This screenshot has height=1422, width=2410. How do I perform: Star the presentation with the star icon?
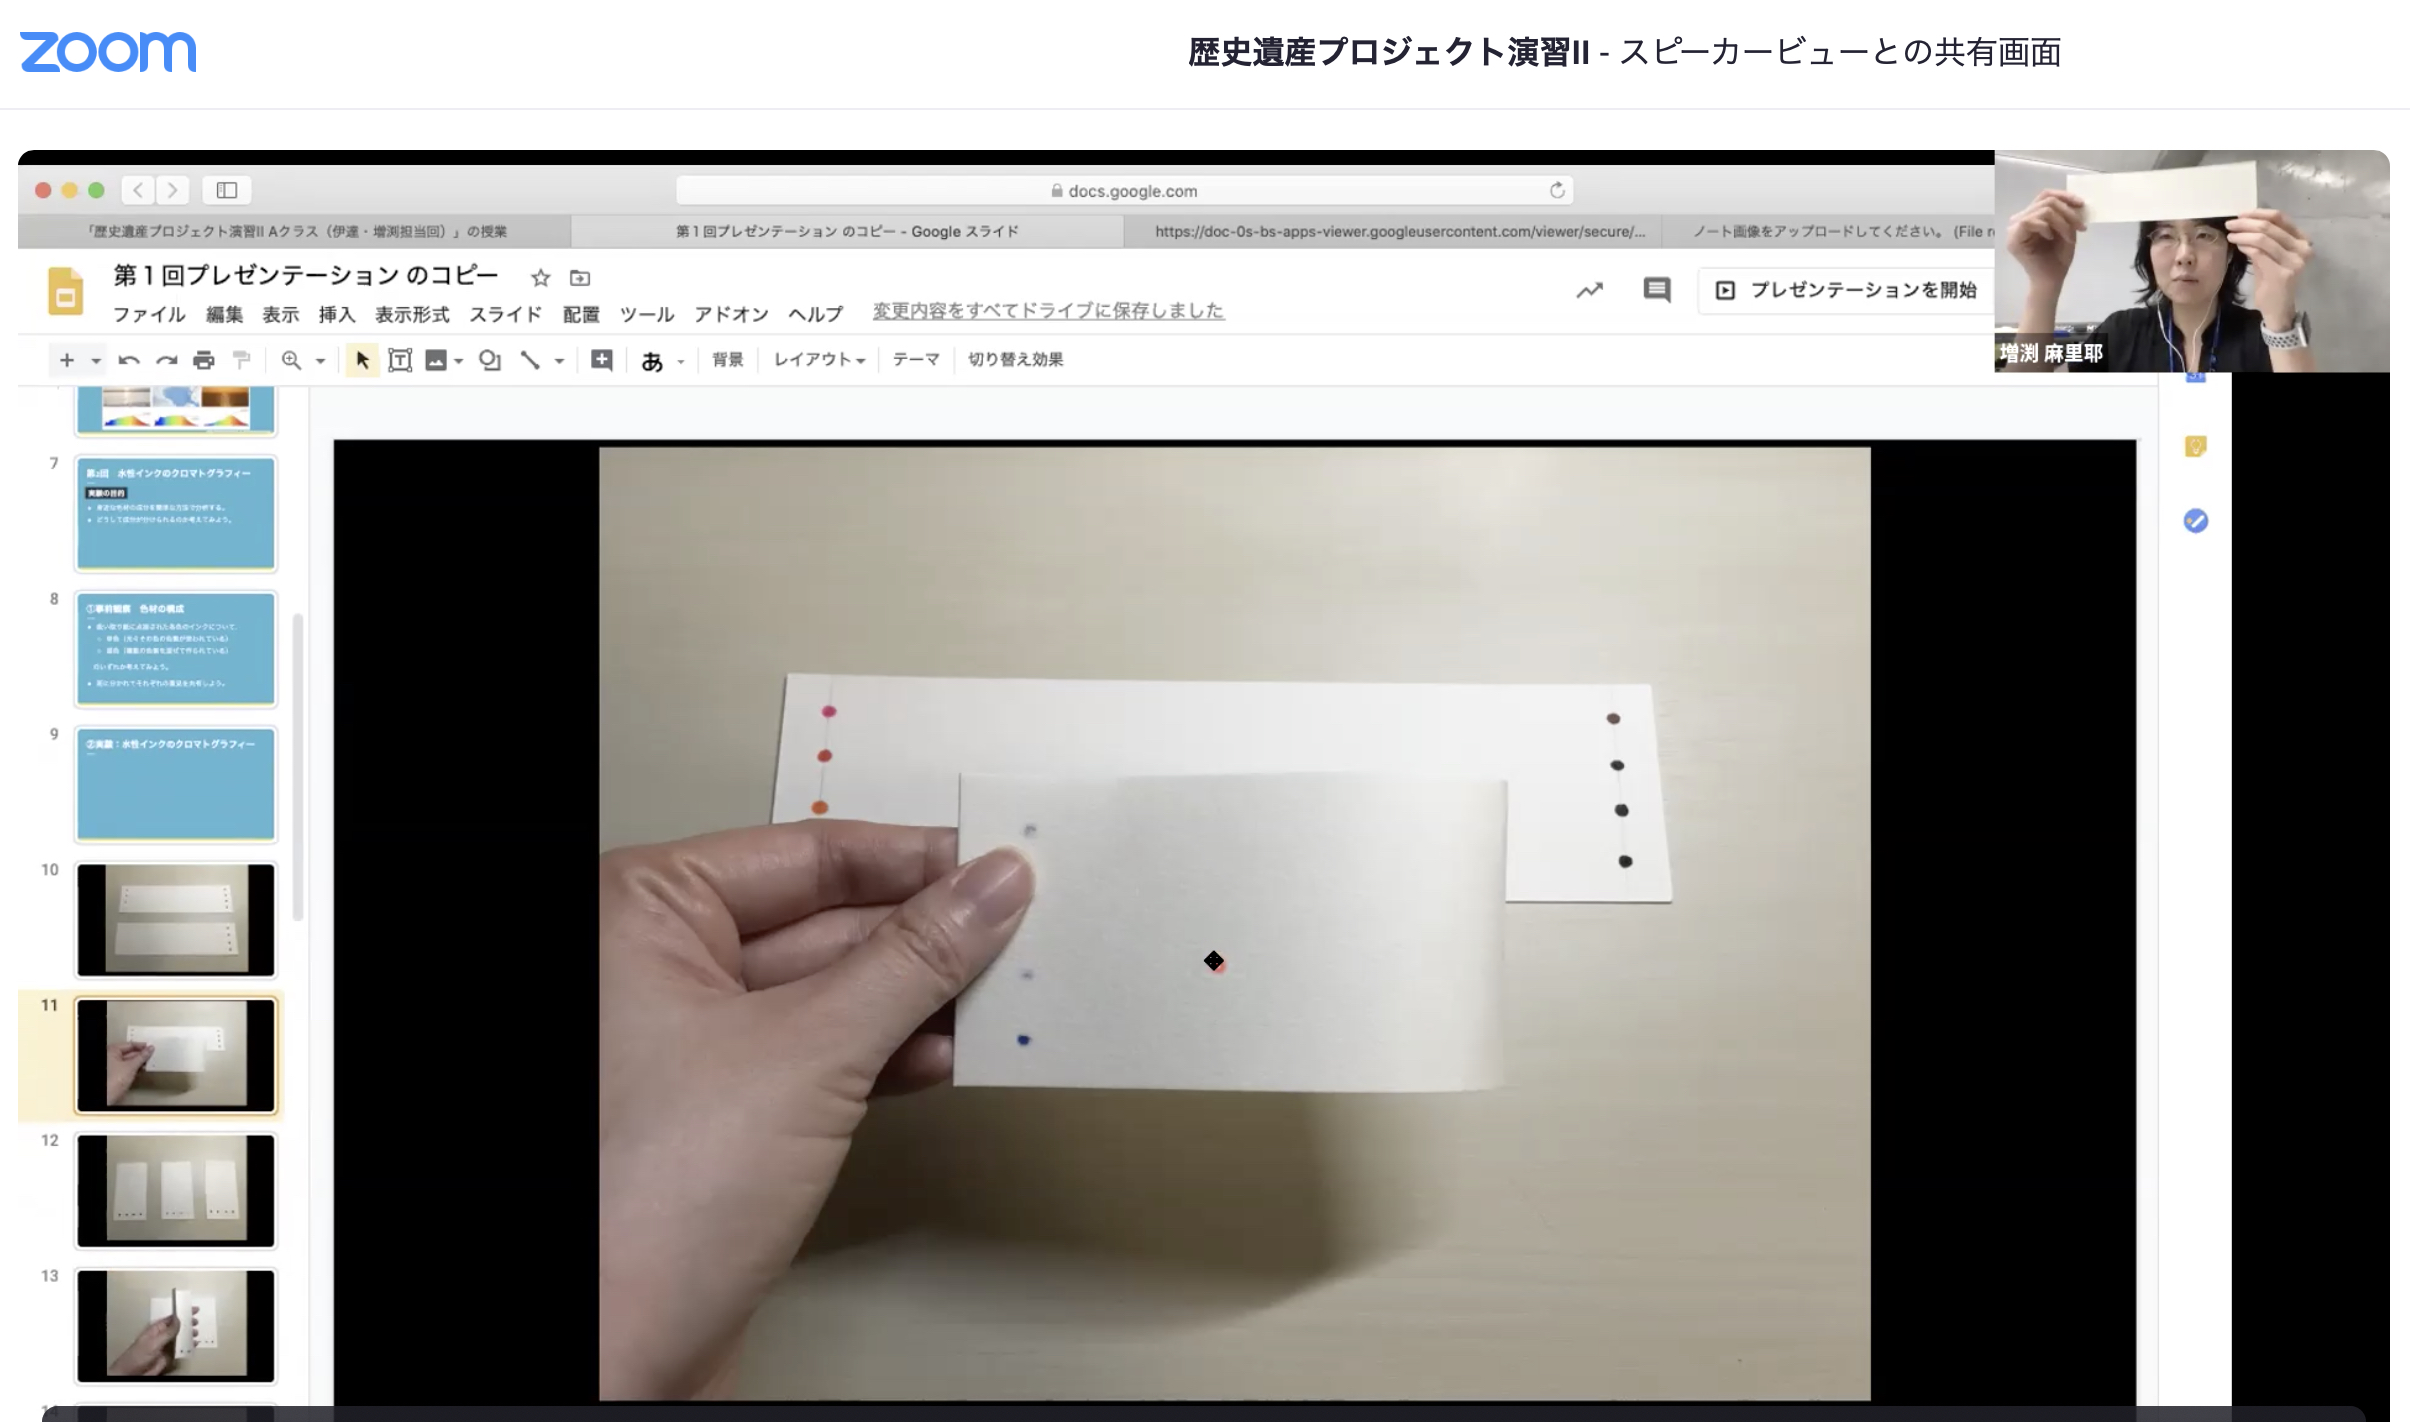pos(541,278)
